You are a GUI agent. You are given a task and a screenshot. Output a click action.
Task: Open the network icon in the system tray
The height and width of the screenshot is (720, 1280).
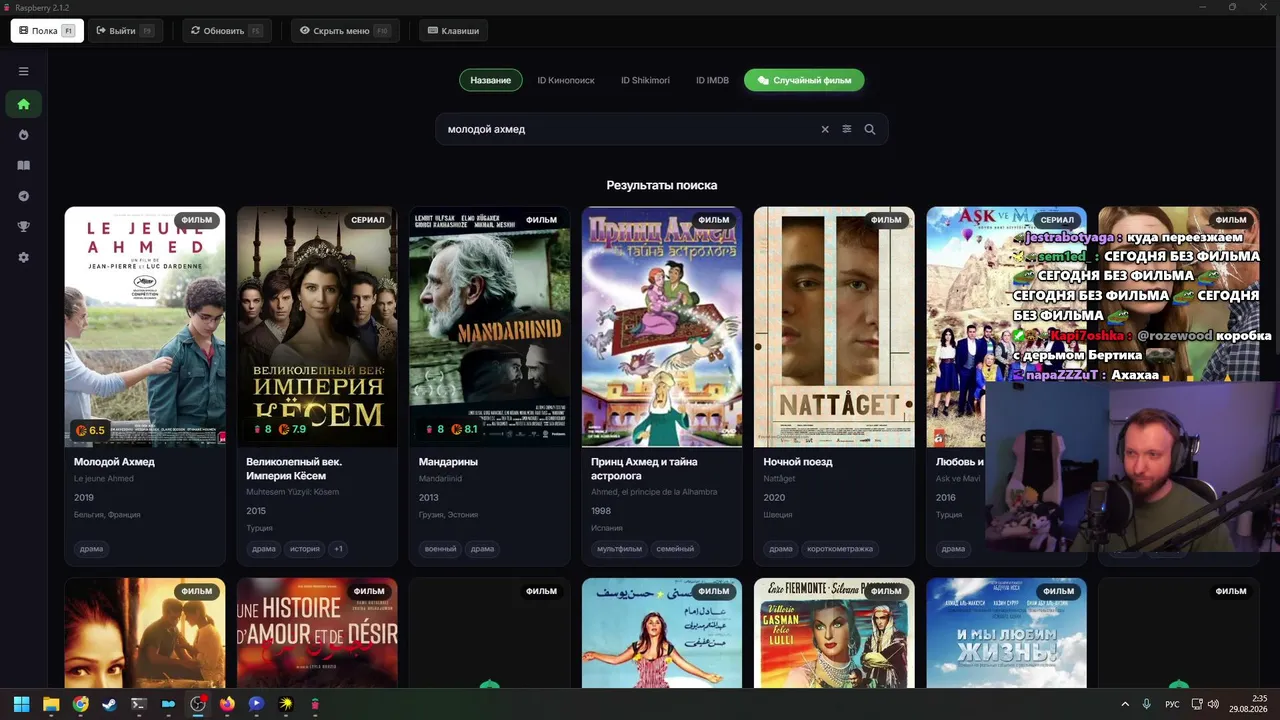[x=1197, y=704]
